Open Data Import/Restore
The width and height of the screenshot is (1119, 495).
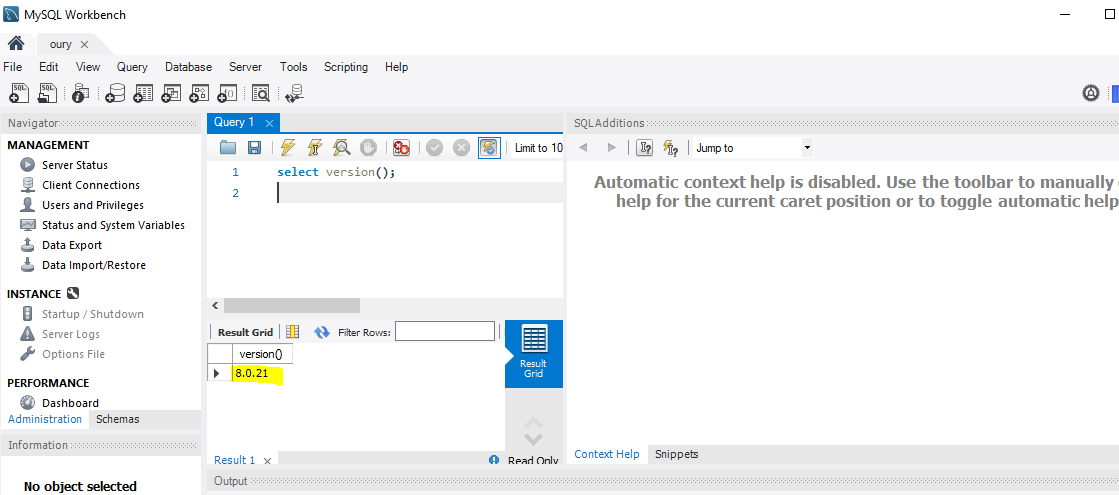93,265
